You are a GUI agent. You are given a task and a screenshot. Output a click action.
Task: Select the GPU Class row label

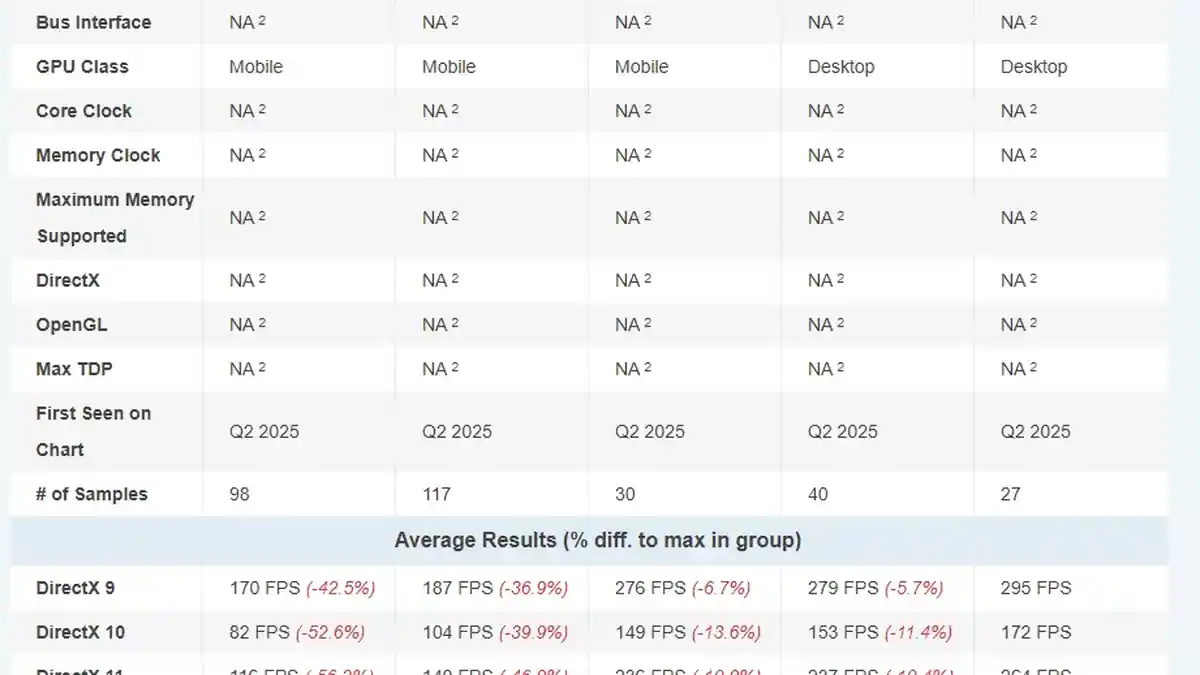(82, 67)
